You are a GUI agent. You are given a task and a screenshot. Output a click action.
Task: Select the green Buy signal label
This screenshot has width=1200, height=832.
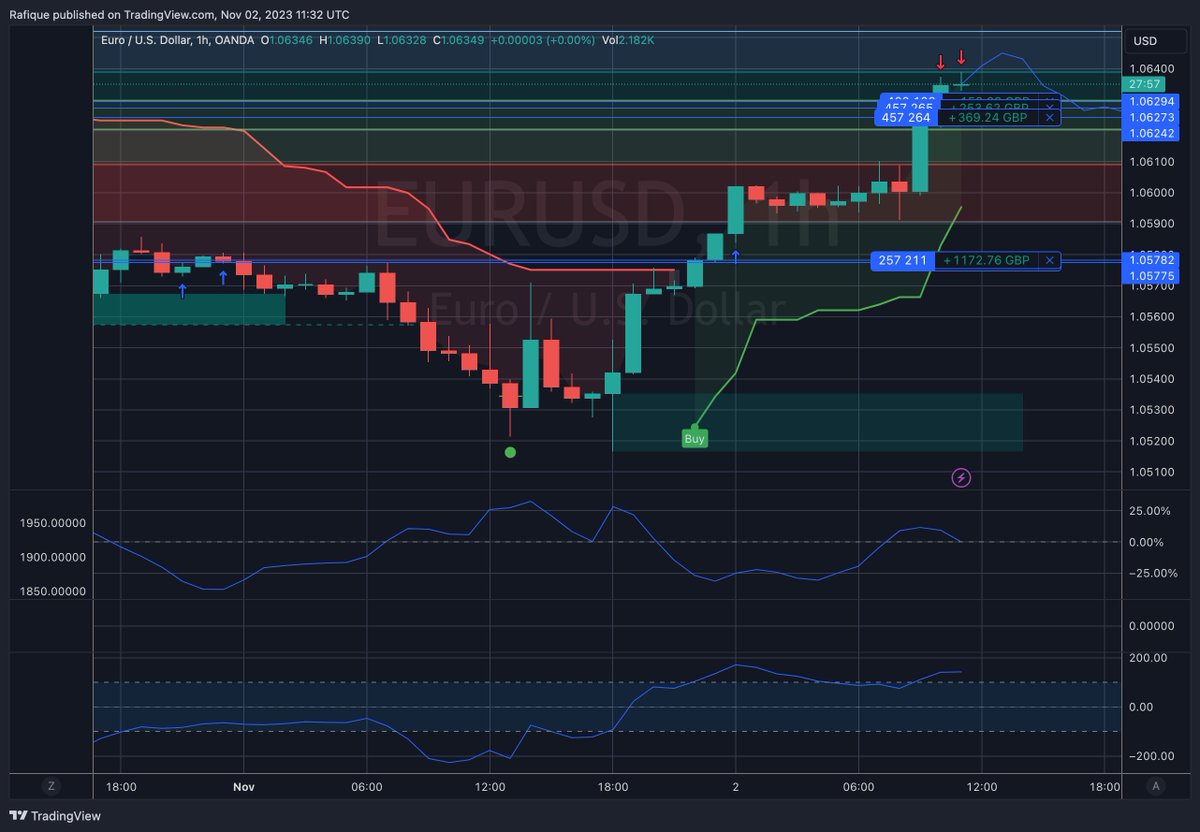(694, 438)
